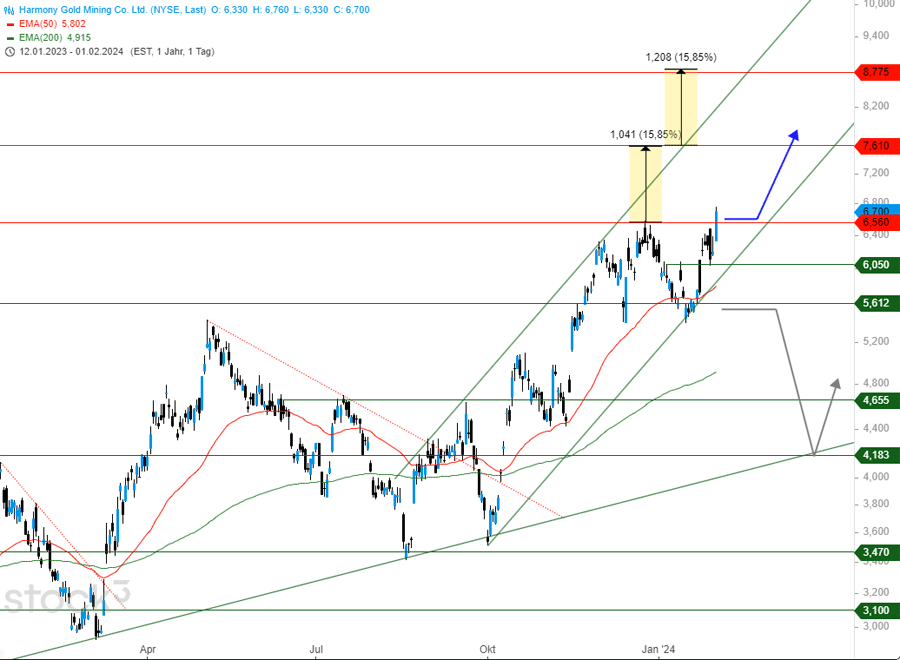Viewport: 900px width, 660px height.
Task: Select the blue 6,700 current price tag
Action: click(x=875, y=211)
